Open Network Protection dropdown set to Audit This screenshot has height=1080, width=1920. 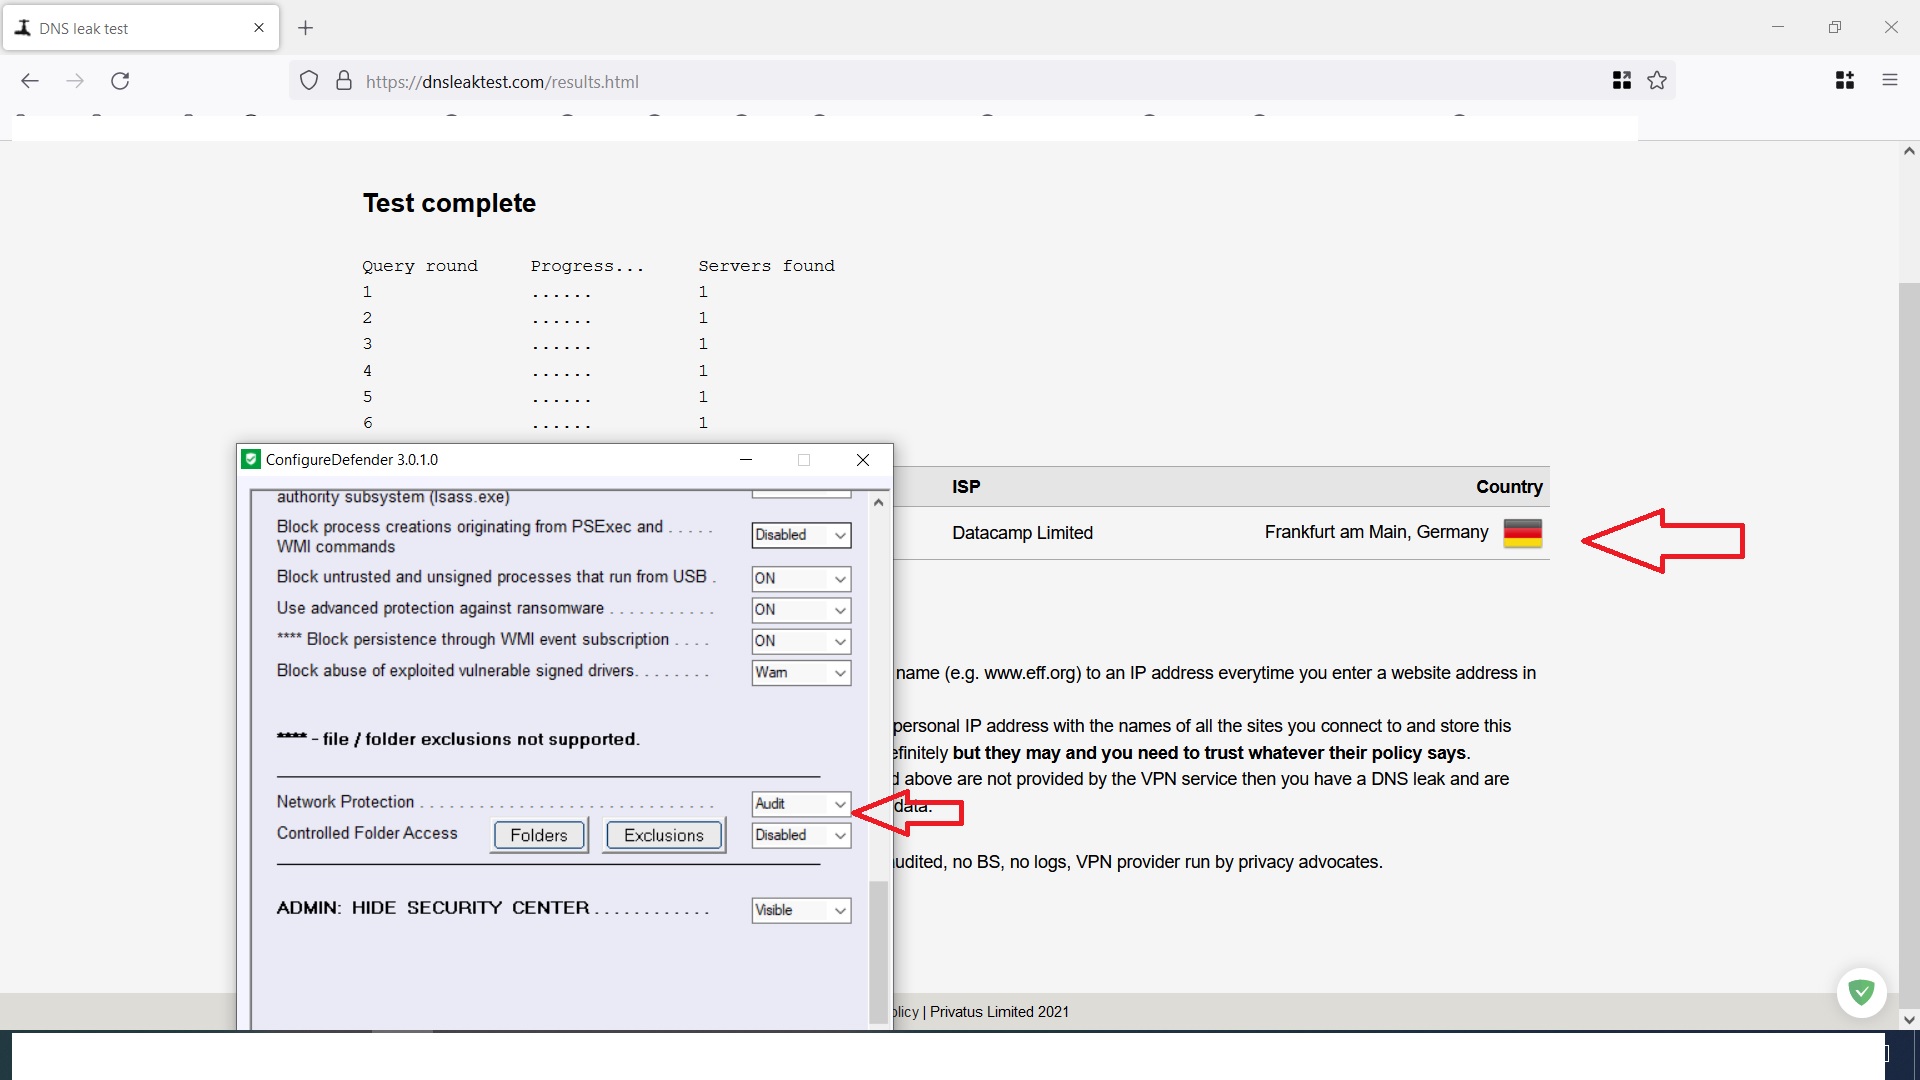801,804
